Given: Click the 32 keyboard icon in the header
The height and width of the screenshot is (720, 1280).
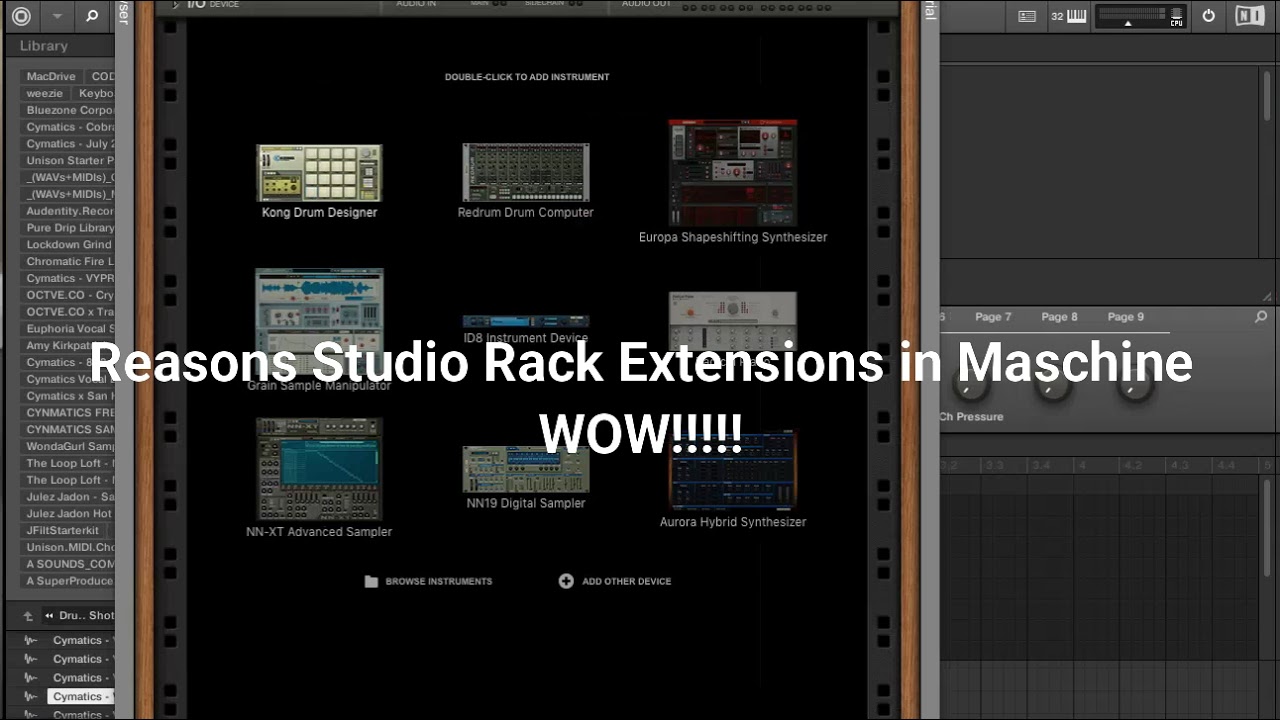Looking at the screenshot, I should tap(1068, 16).
